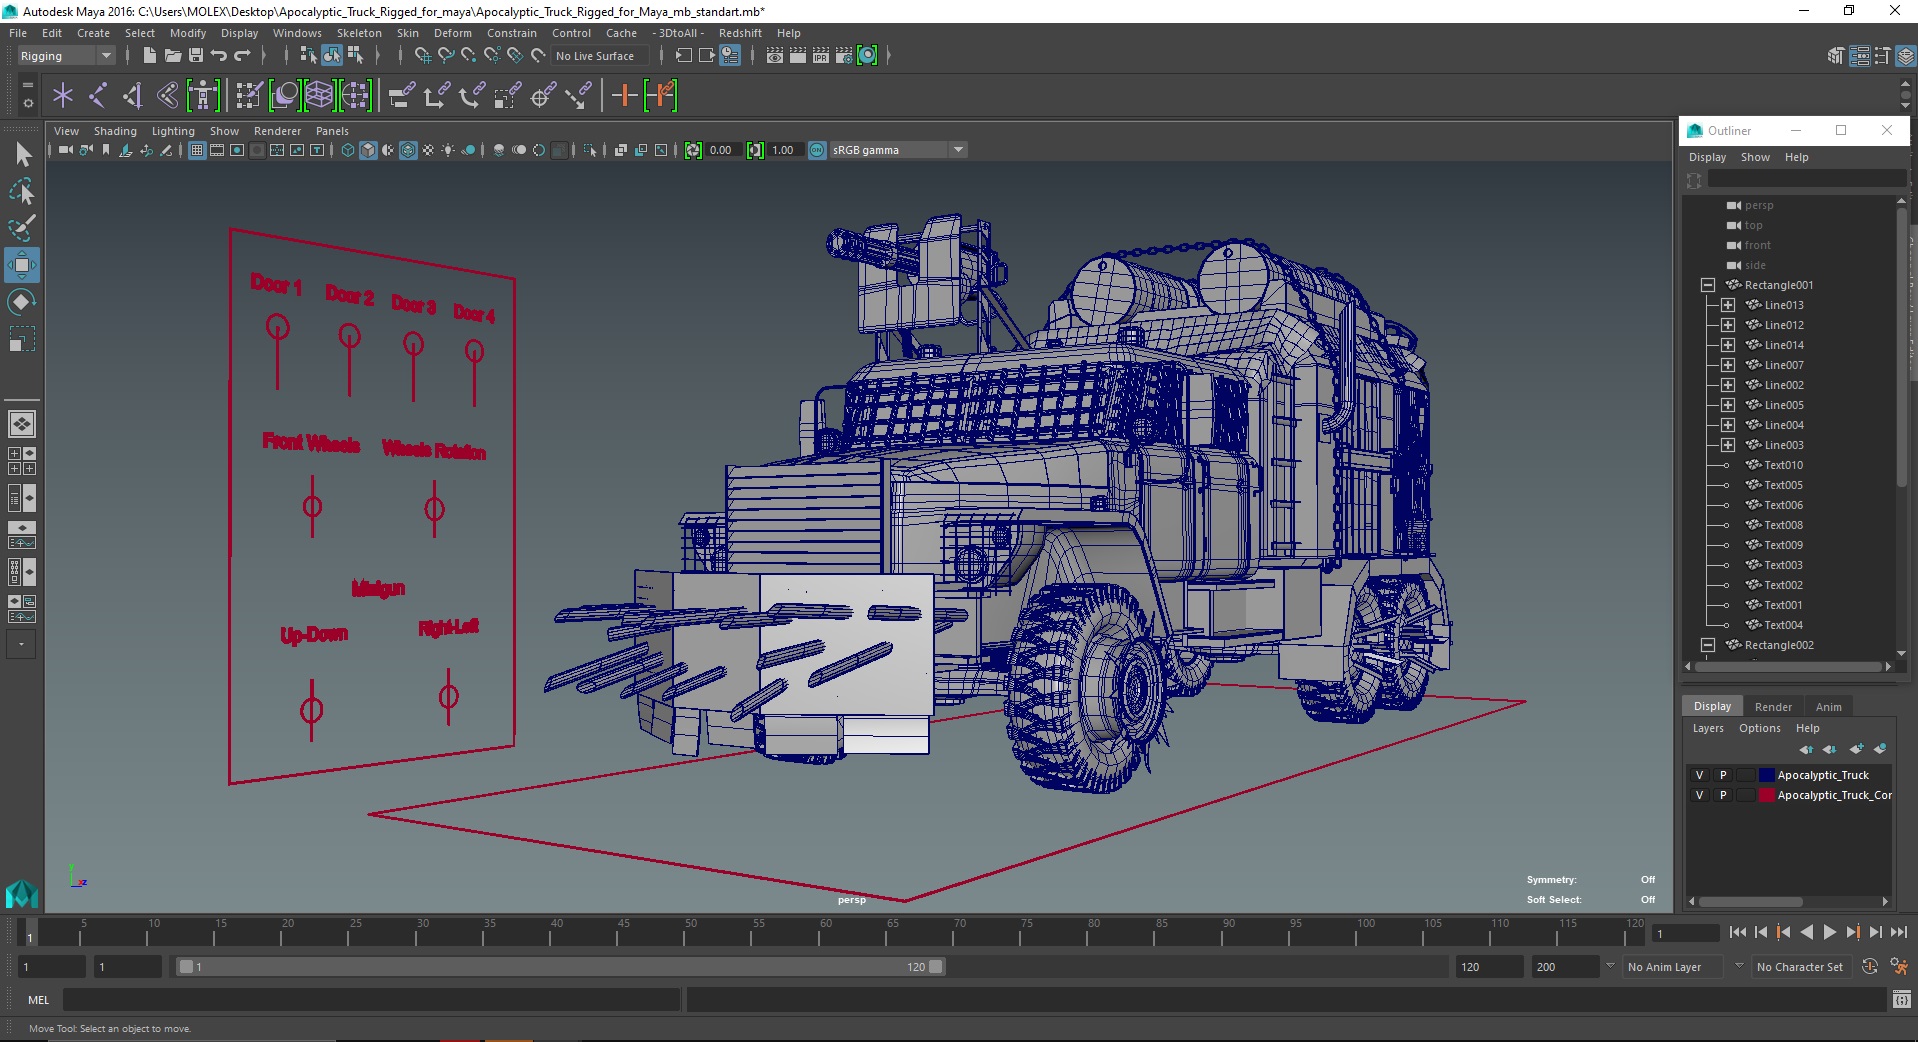Expand Line013 in the Outliner
The height and width of the screenshot is (1042, 1918).
(1728, 305)
